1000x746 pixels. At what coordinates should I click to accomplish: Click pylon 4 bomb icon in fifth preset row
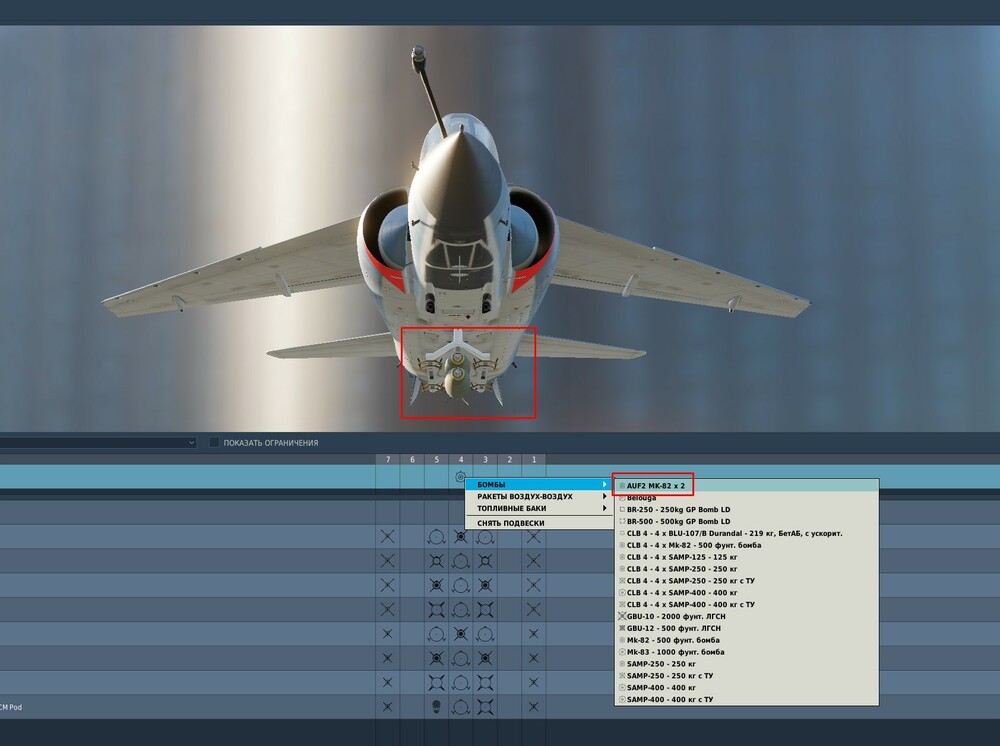click(460, 634)
